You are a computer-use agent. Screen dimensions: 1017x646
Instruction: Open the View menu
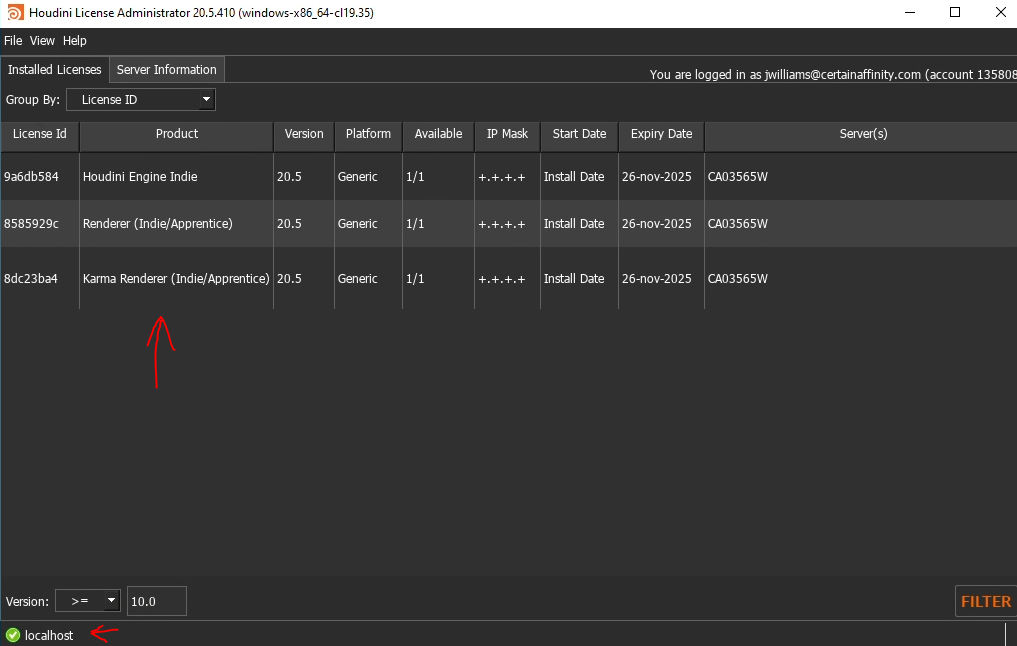coord(42,40)
